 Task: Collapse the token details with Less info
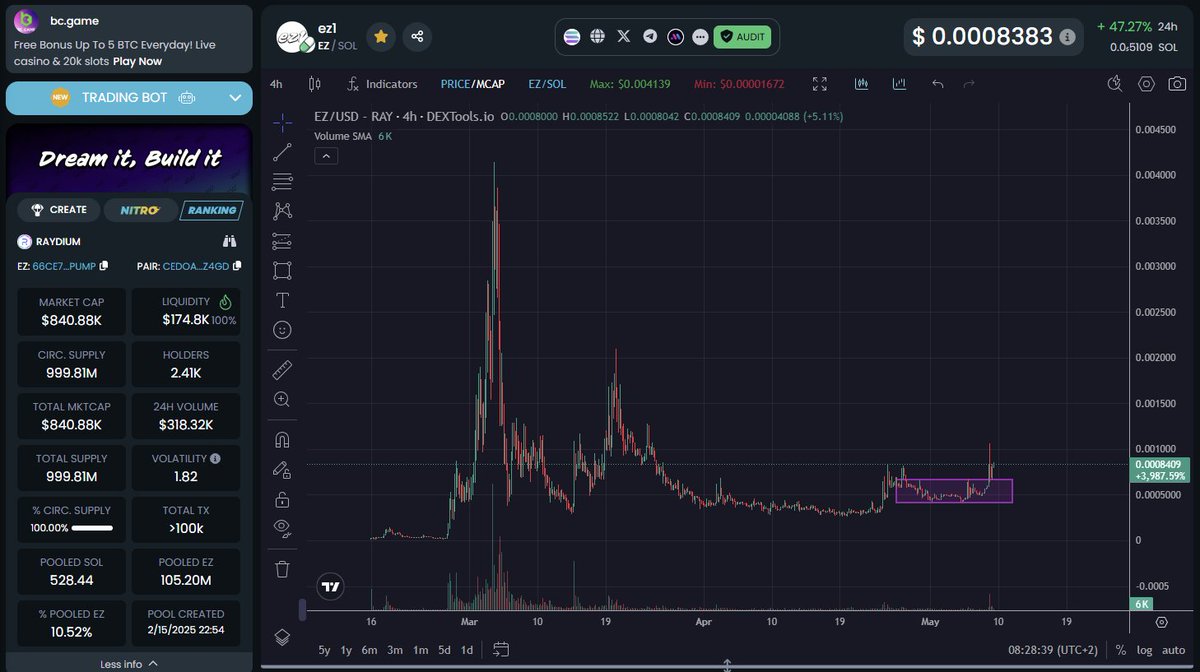[129, 663]
